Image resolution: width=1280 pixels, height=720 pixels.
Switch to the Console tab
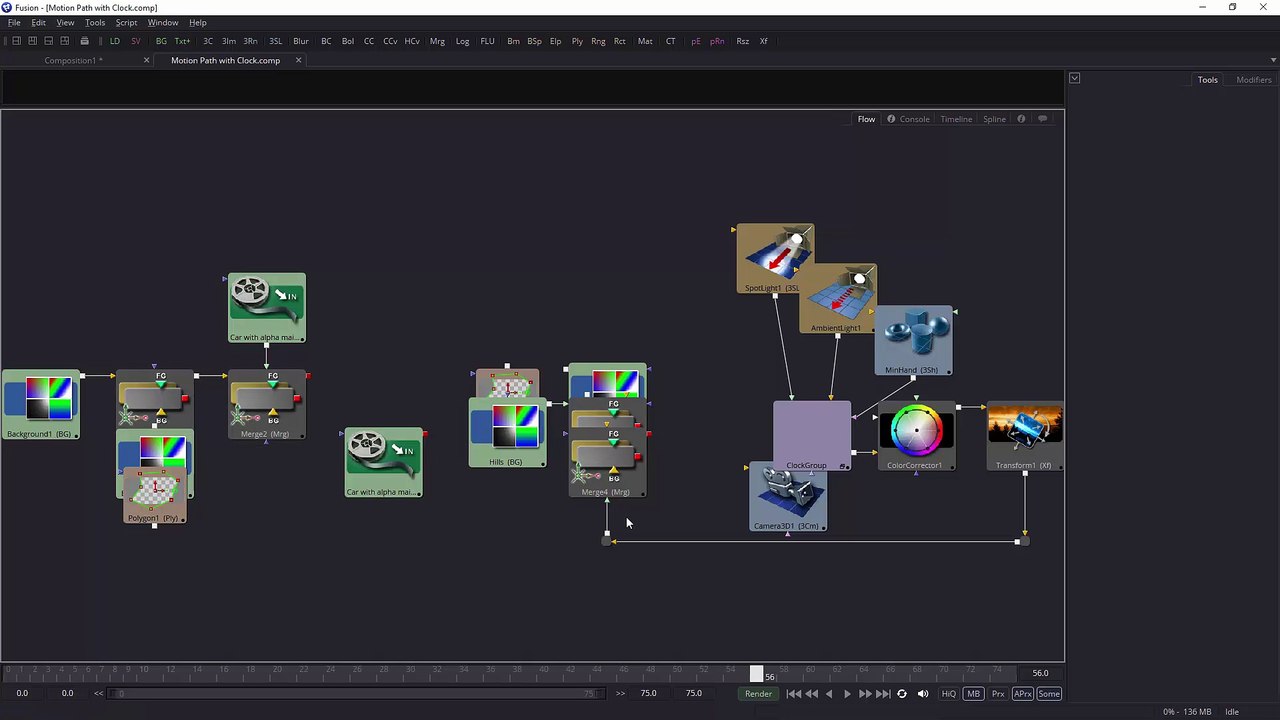tap(915, 119)
